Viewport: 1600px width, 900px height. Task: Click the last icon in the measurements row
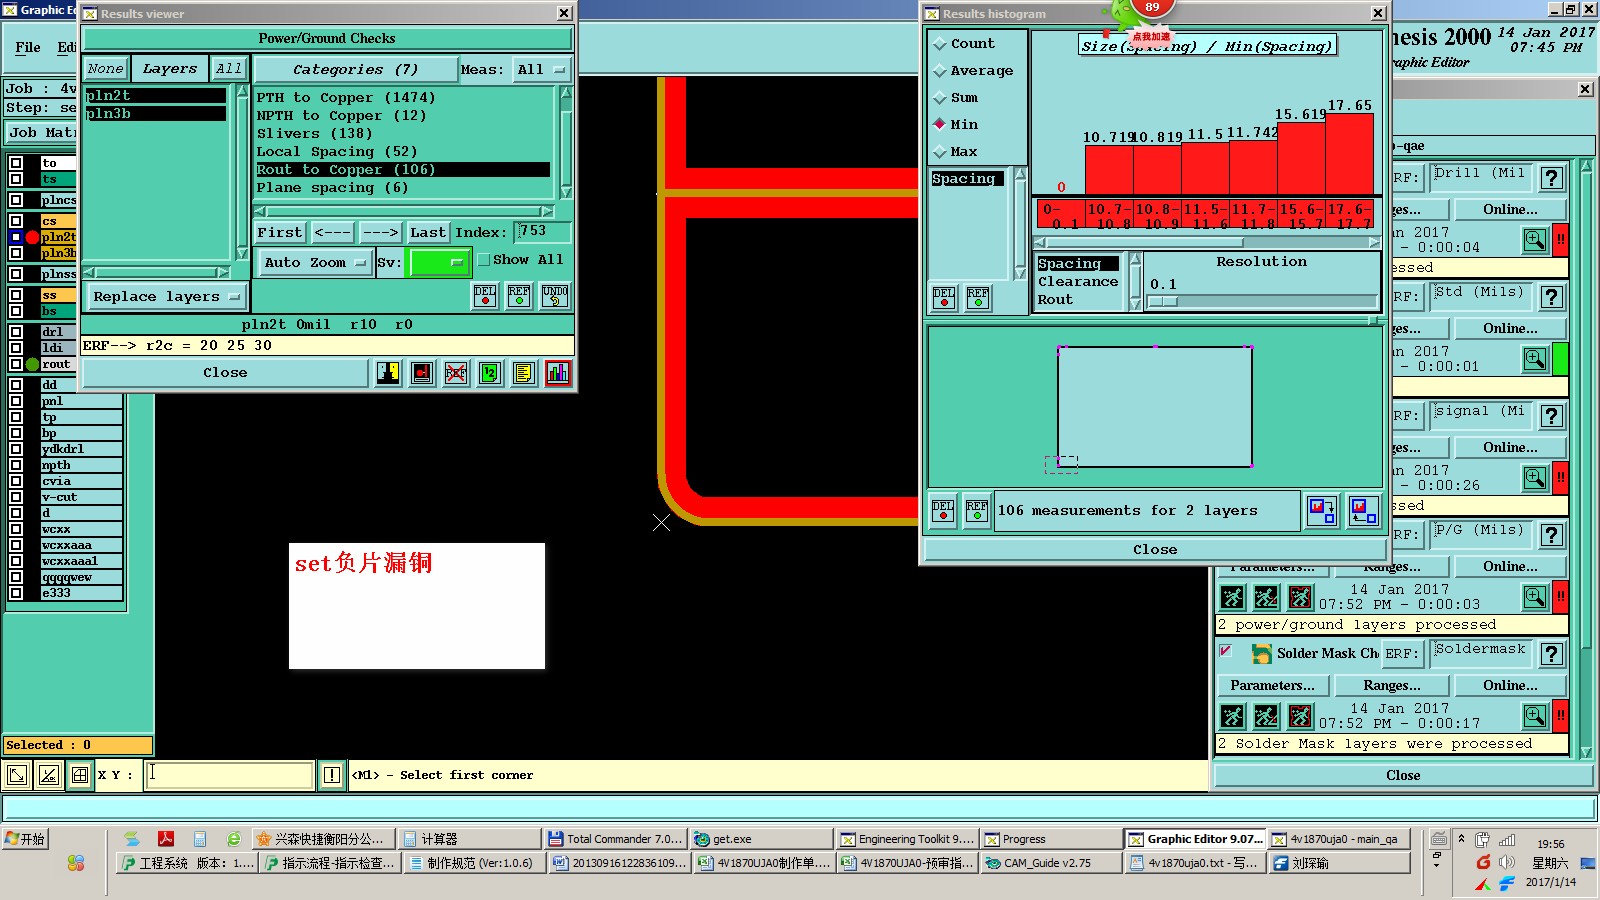[1363, 511]
